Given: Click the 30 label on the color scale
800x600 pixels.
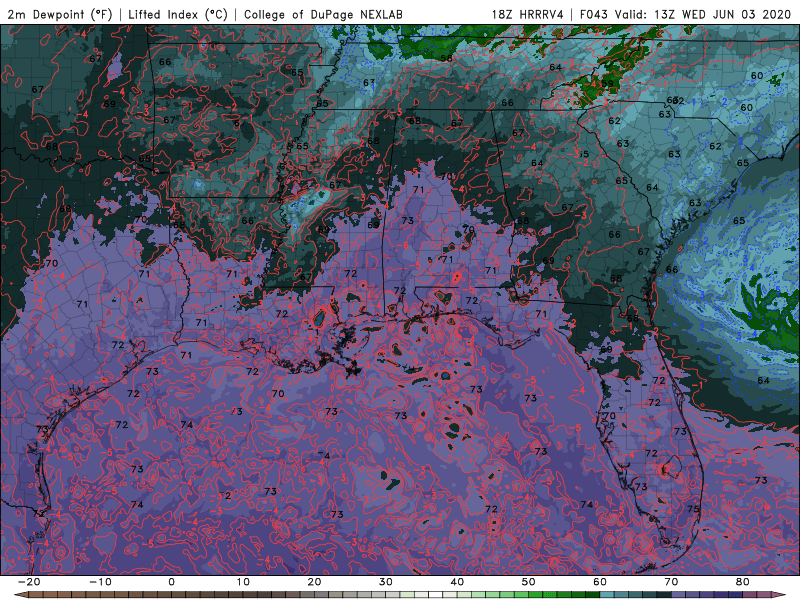Looking at the screenshot, I should coord(386,582).
